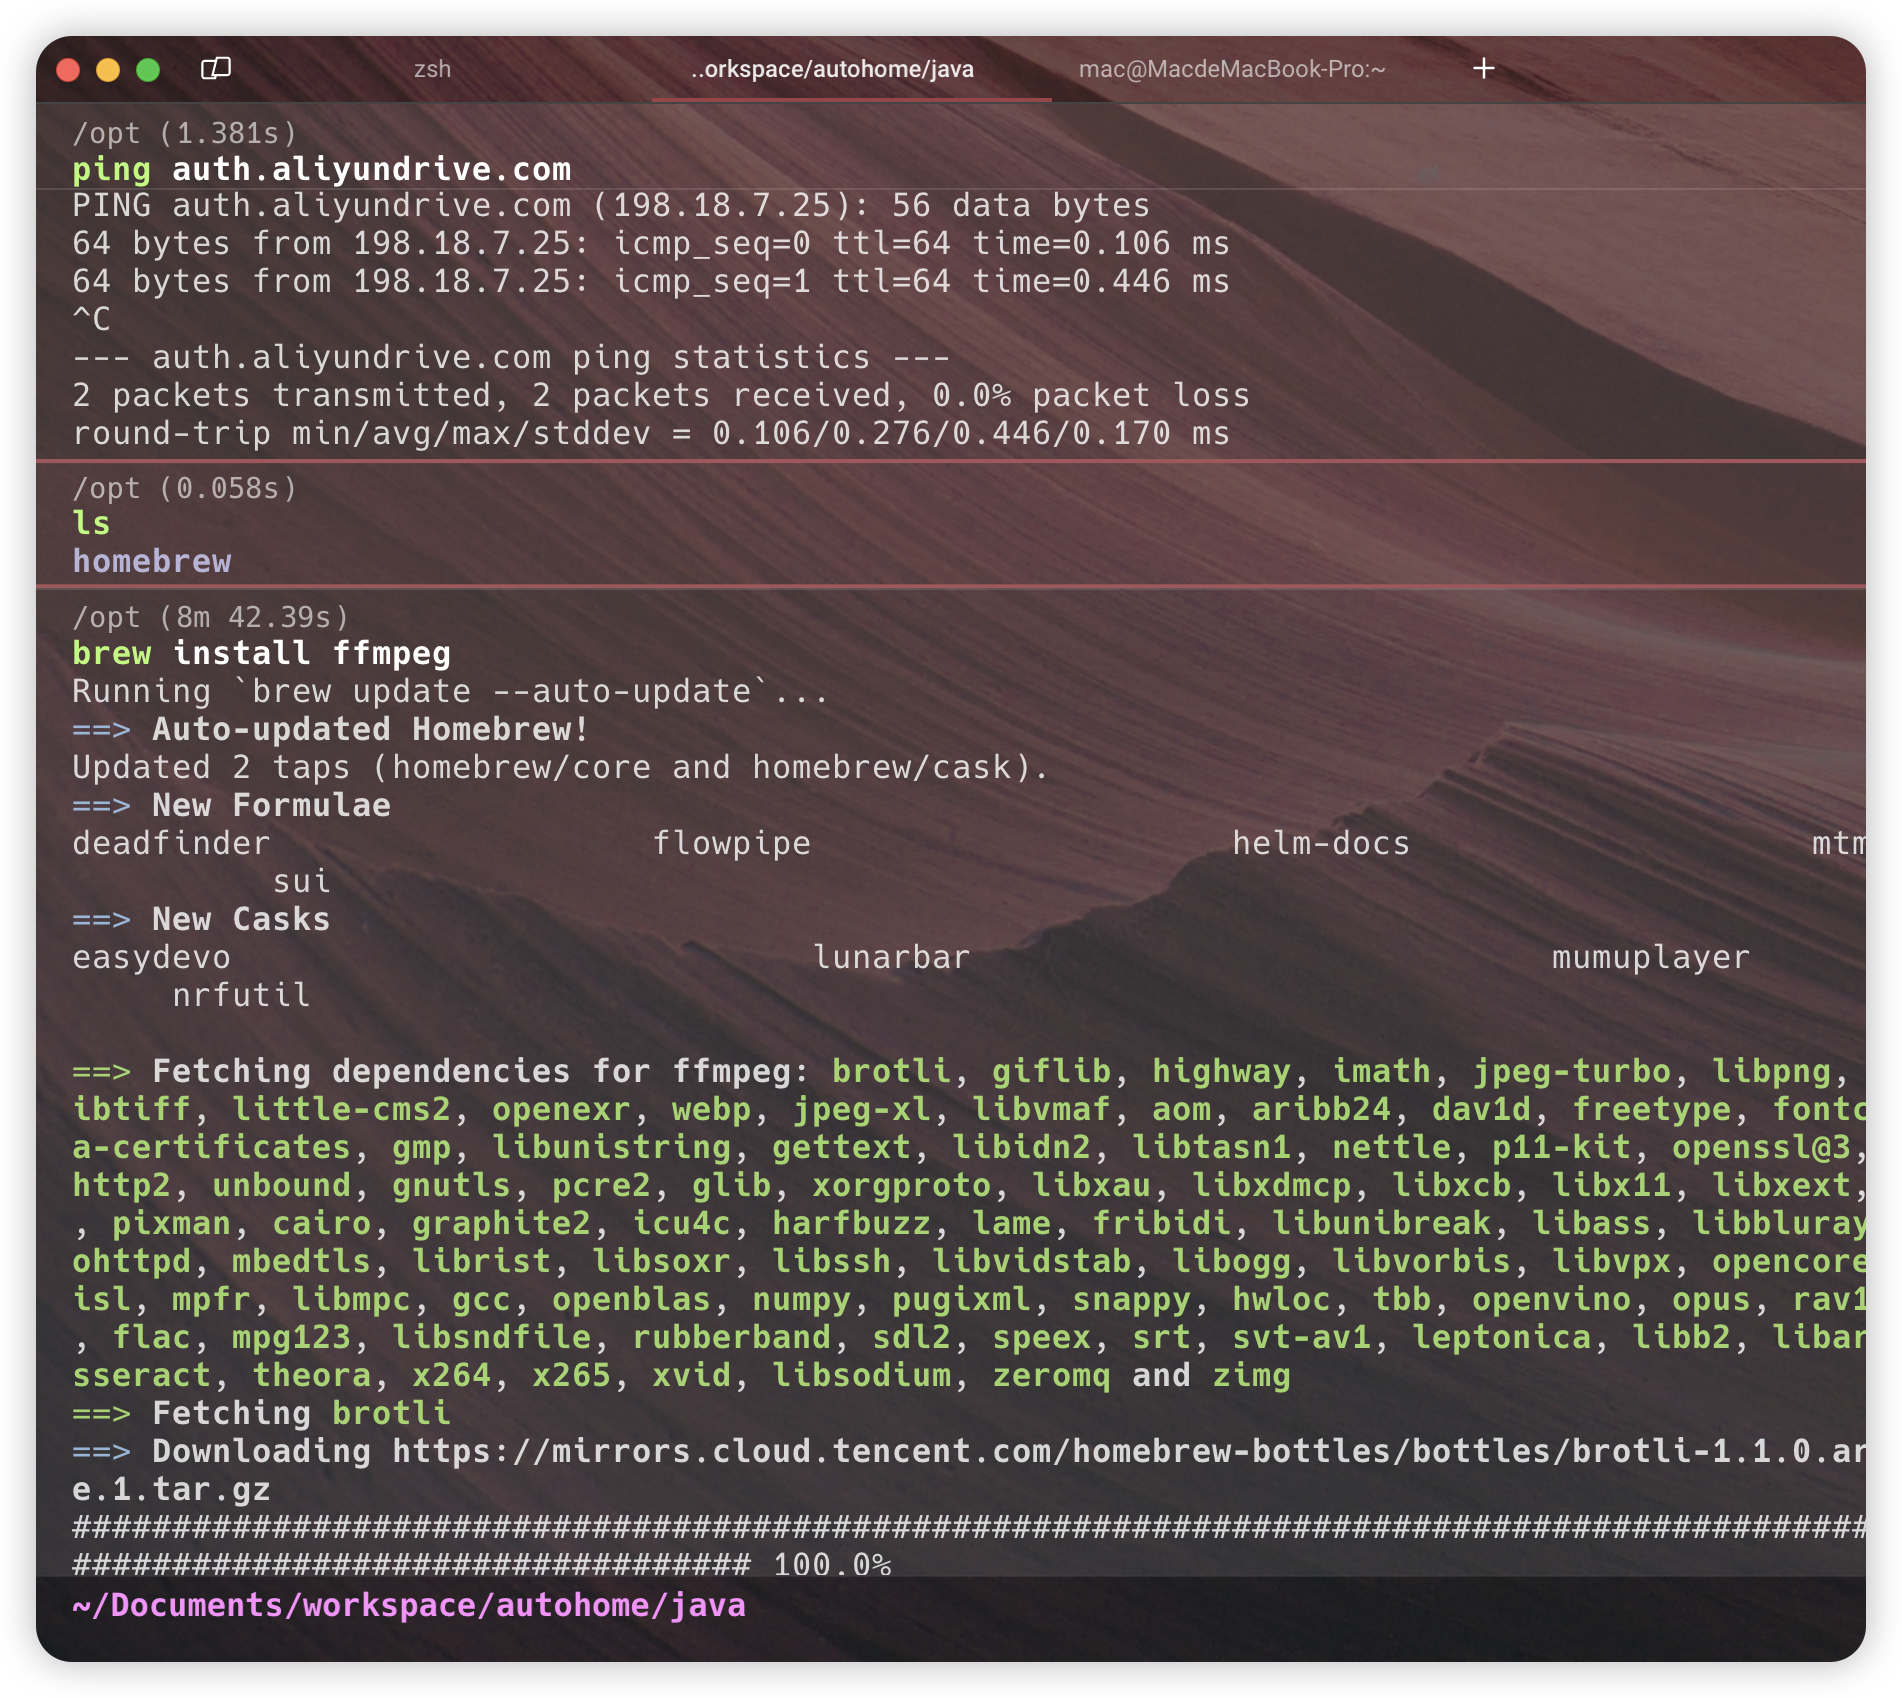Click the 'brew install ffmpeg' command
Image resolution: width=1902 pixels, height=1698 pixels.
coord(261,653)
